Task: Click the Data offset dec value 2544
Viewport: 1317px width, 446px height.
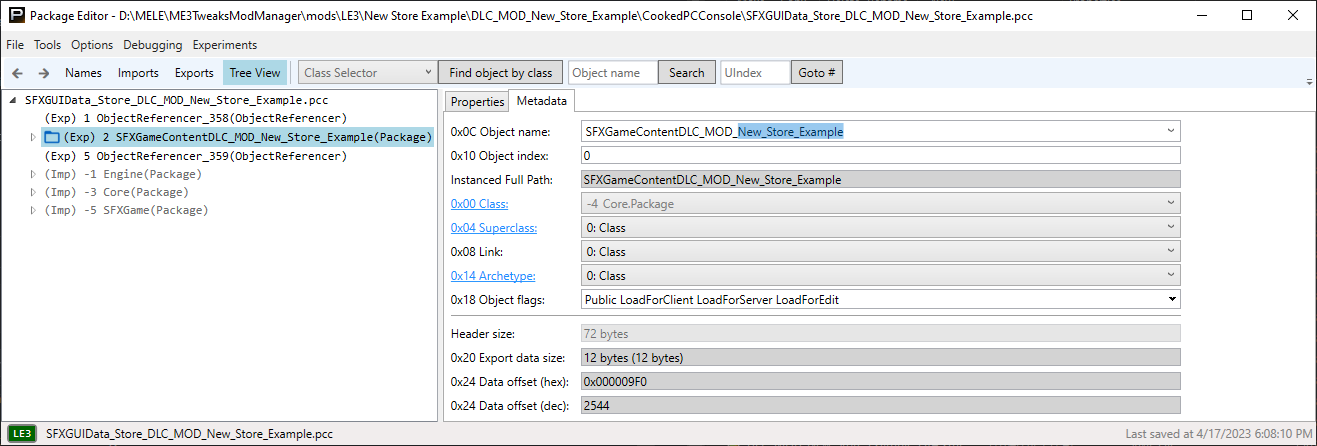Action: point(881,406)
